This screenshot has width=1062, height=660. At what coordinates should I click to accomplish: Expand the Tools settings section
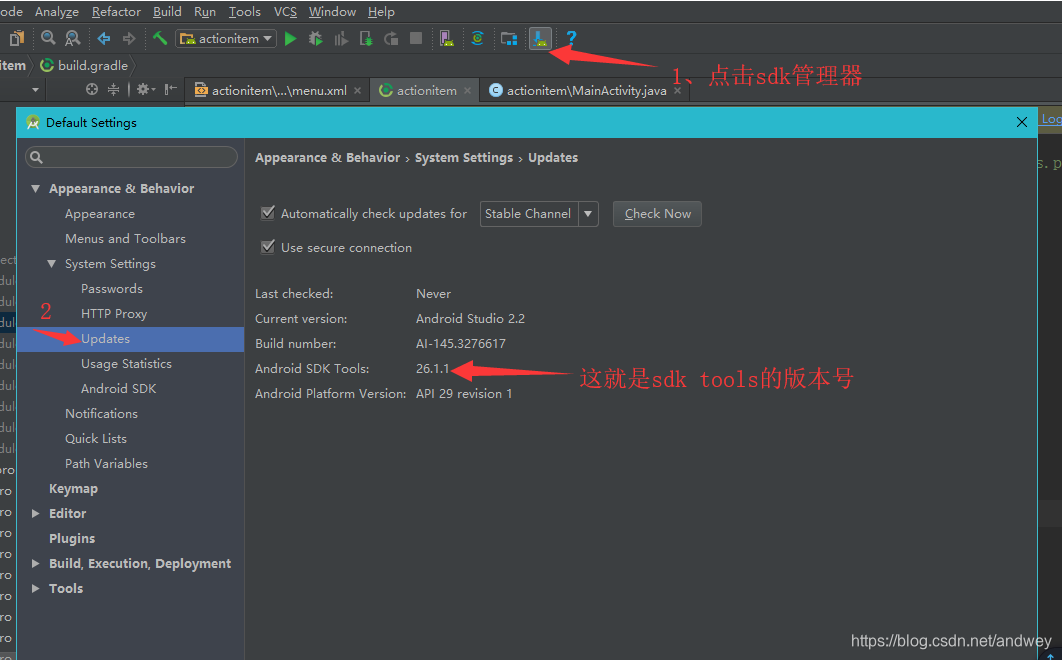35,589
